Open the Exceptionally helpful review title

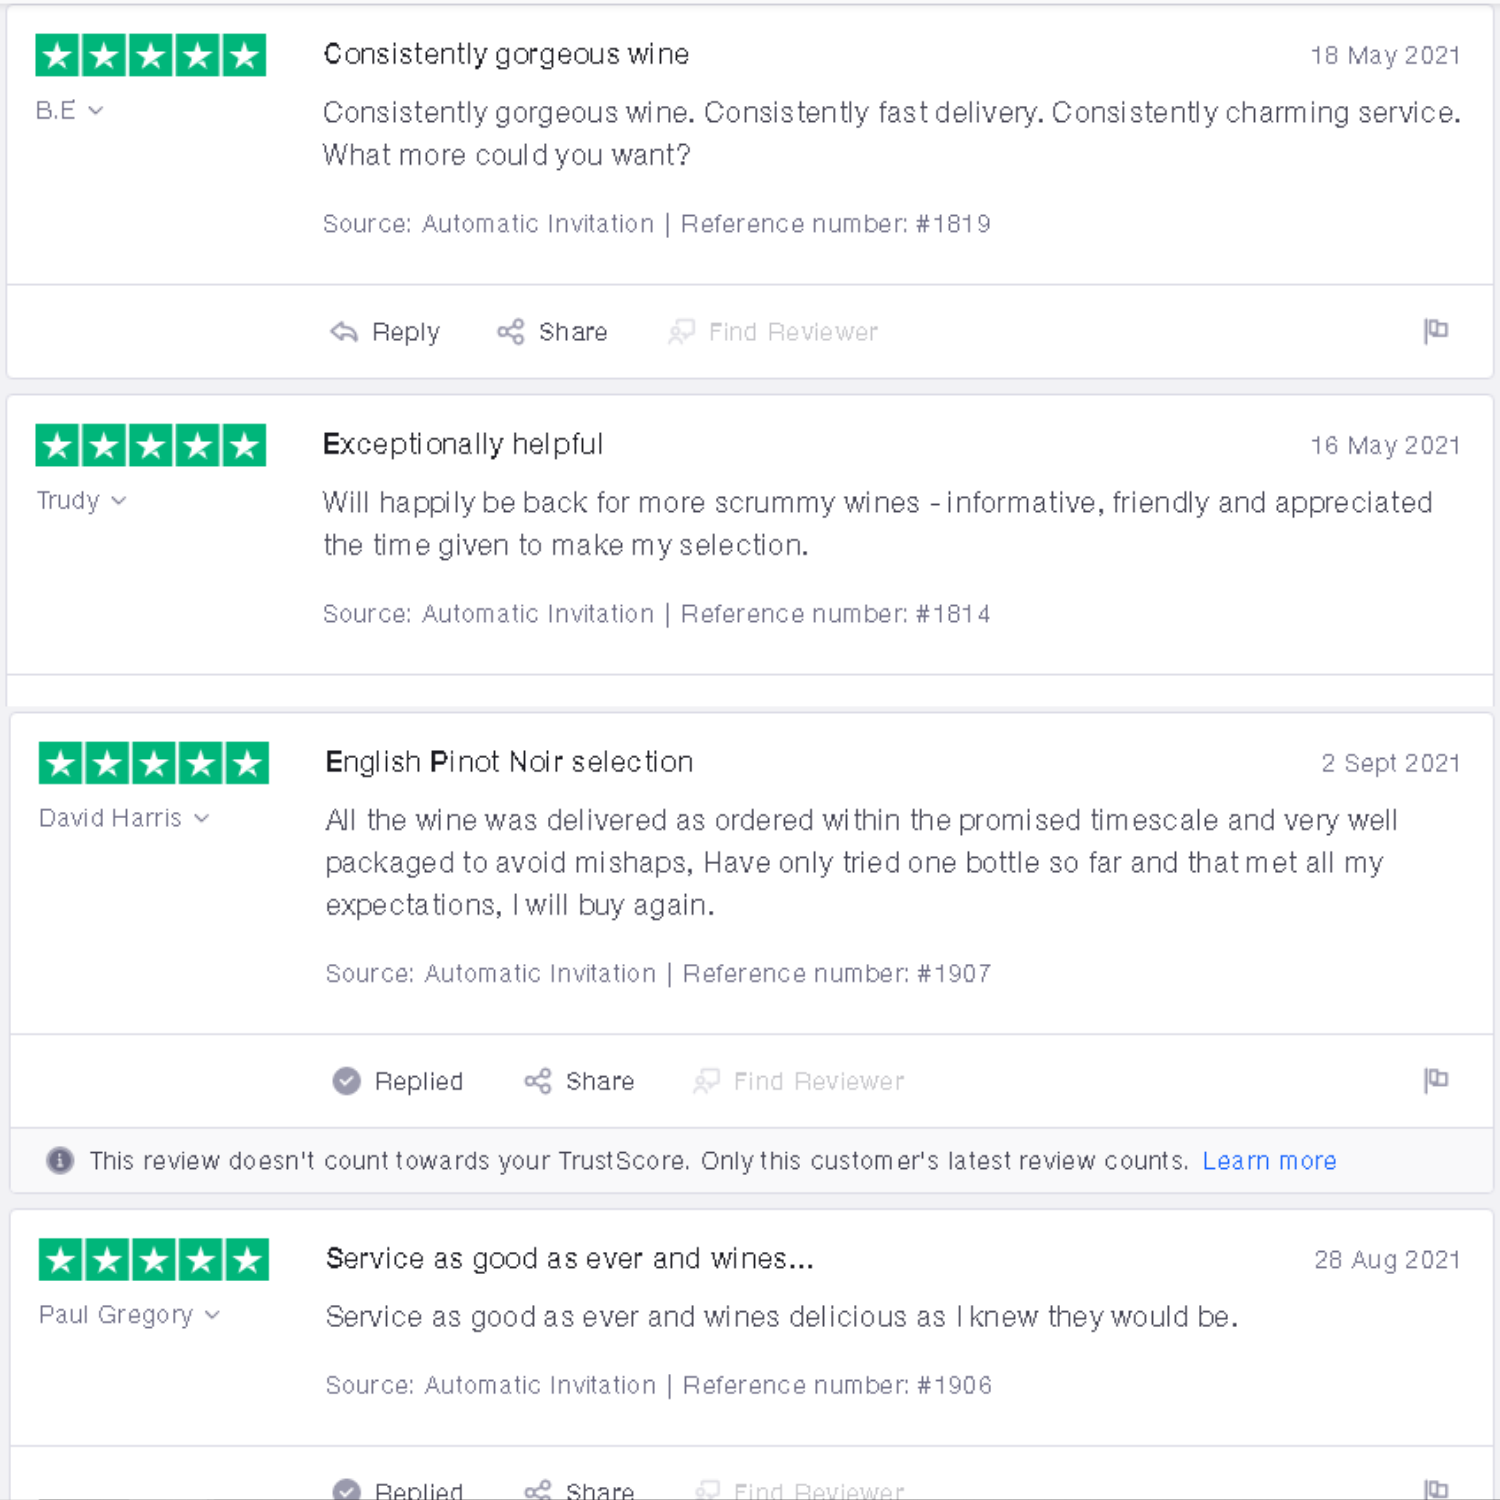coord(463,444)
